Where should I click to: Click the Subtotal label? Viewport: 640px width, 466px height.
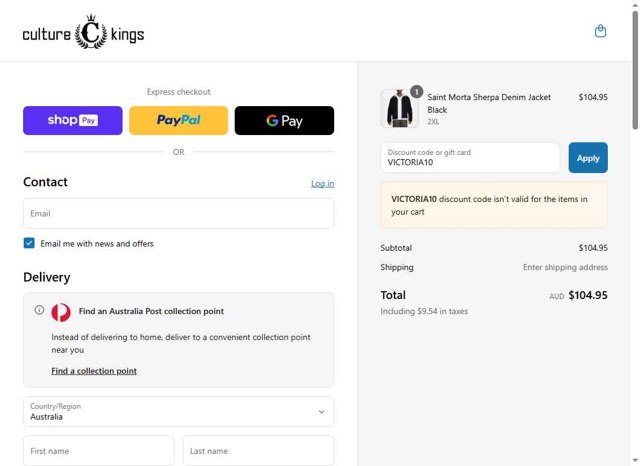pyautogui.click(x=396, y=248)
